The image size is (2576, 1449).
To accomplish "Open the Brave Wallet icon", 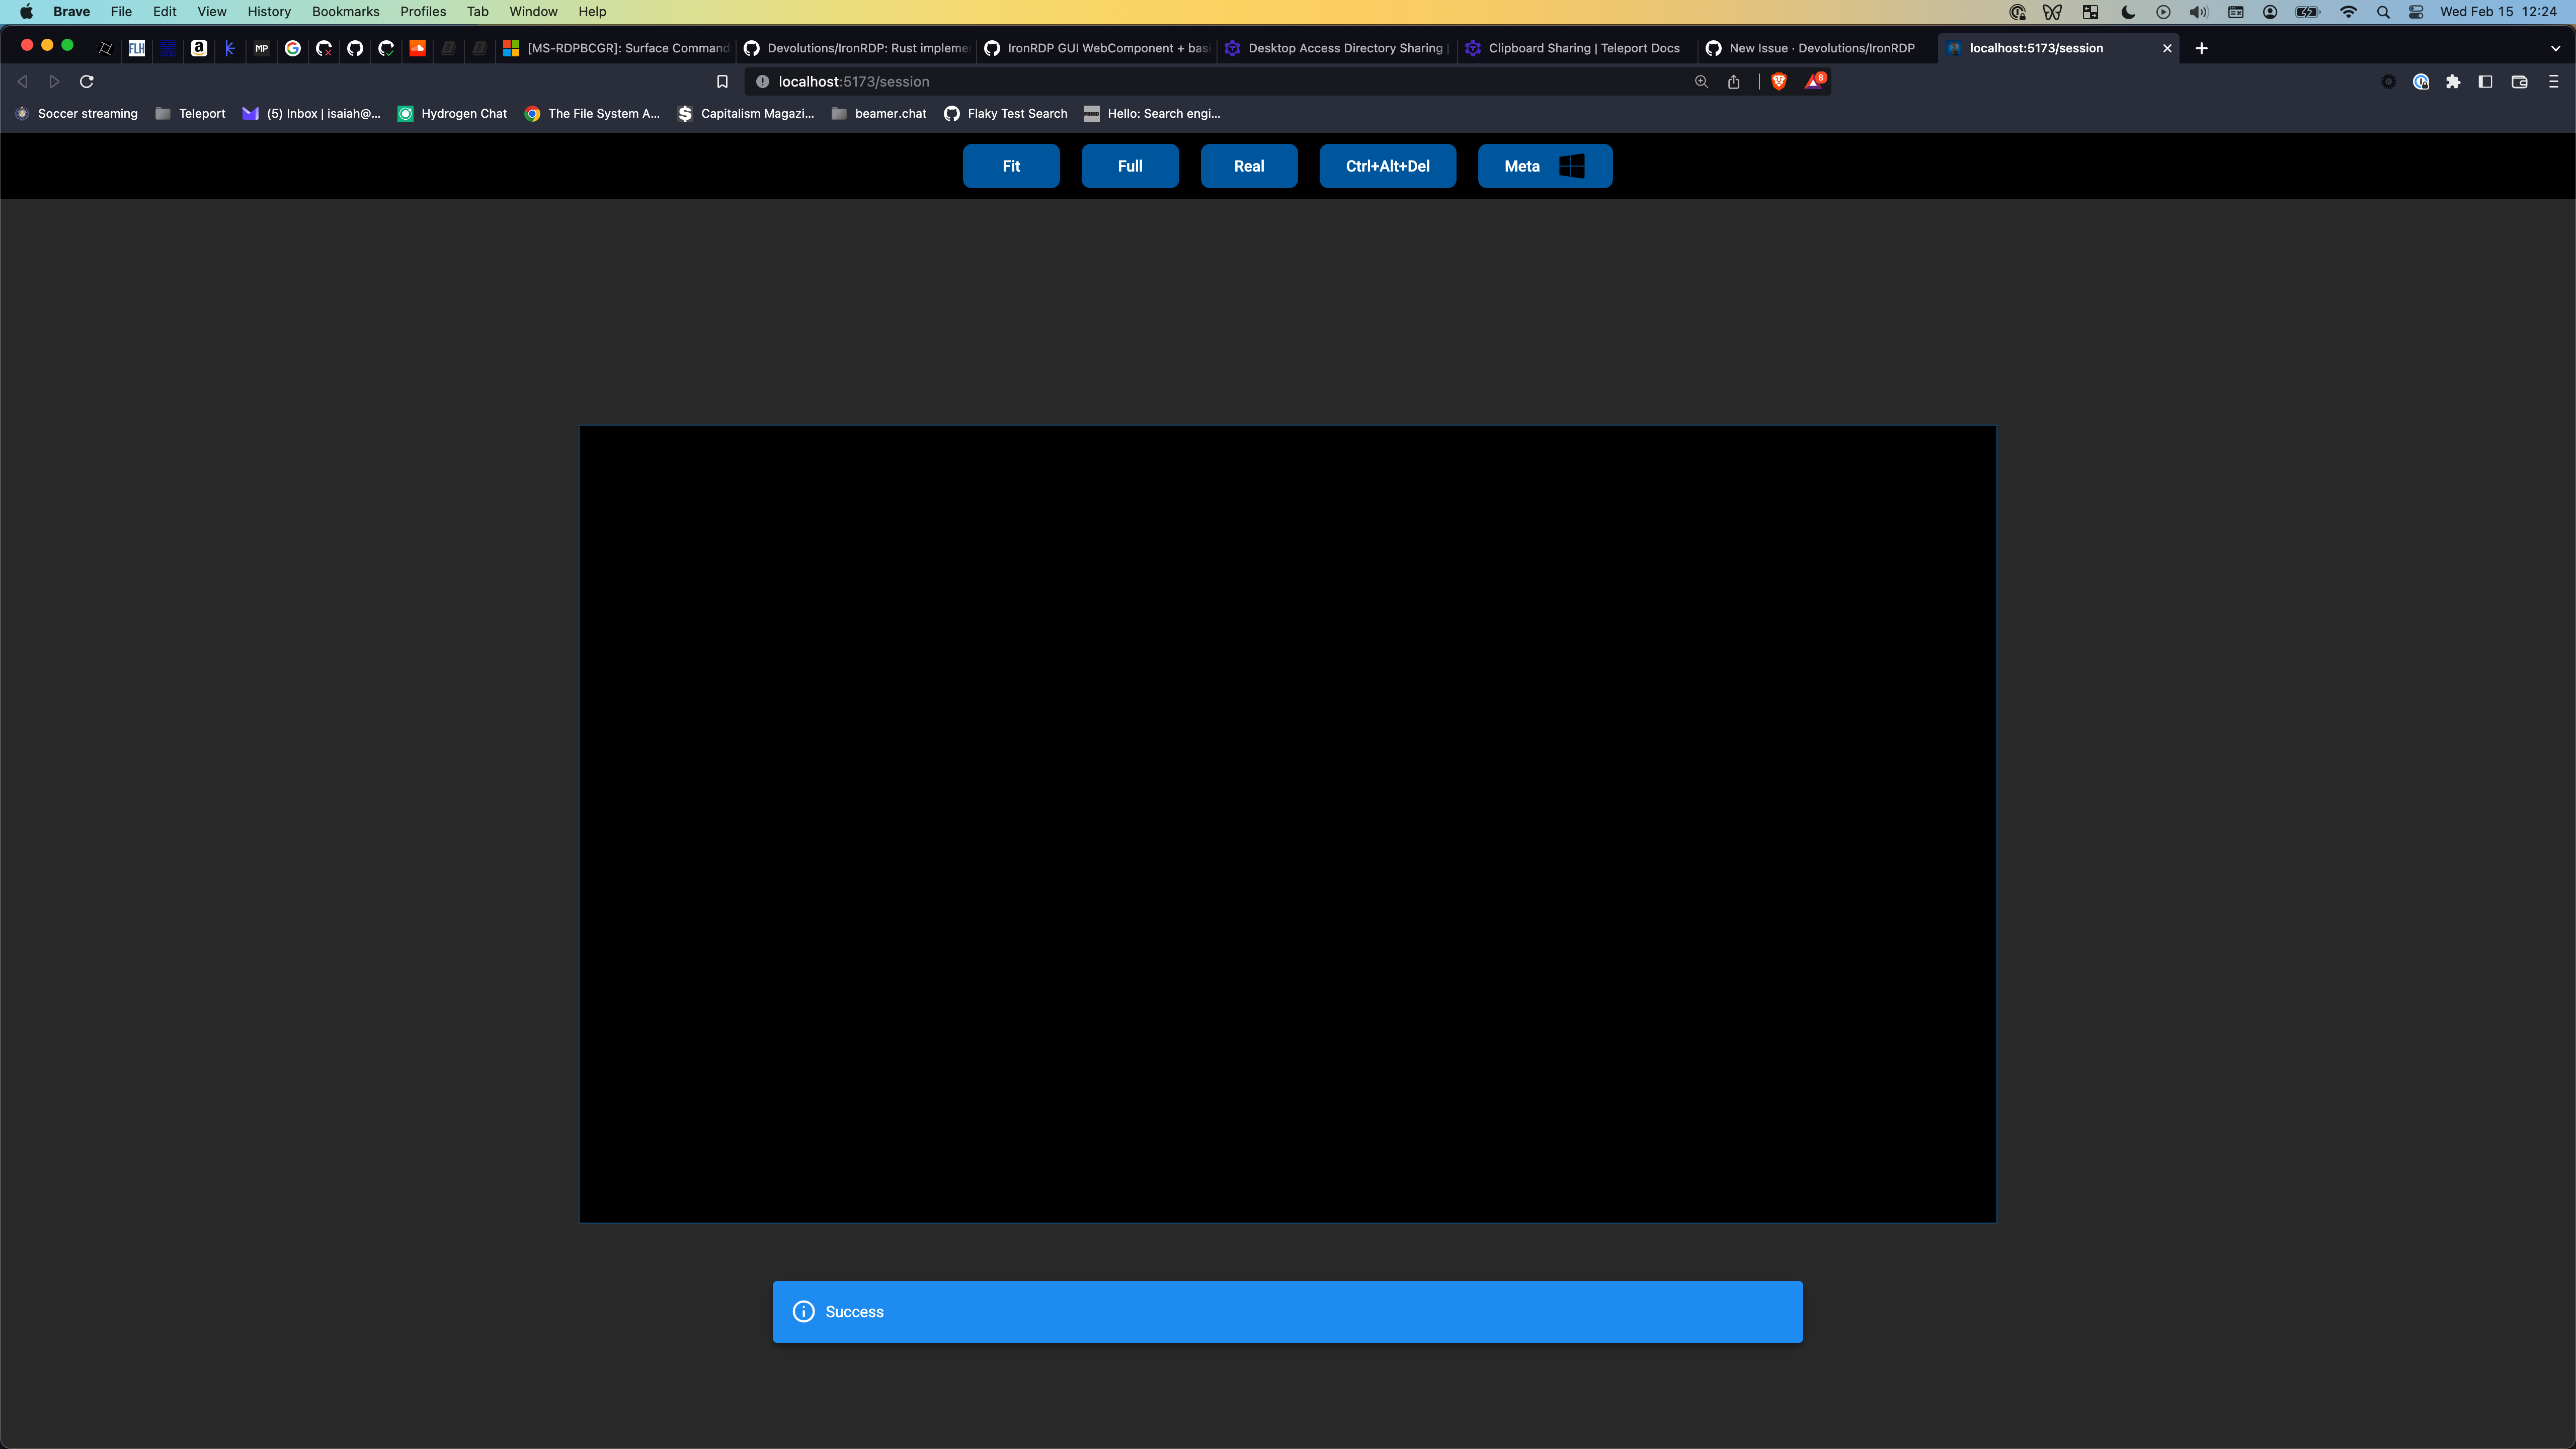I will click(x=2519, y=82).
